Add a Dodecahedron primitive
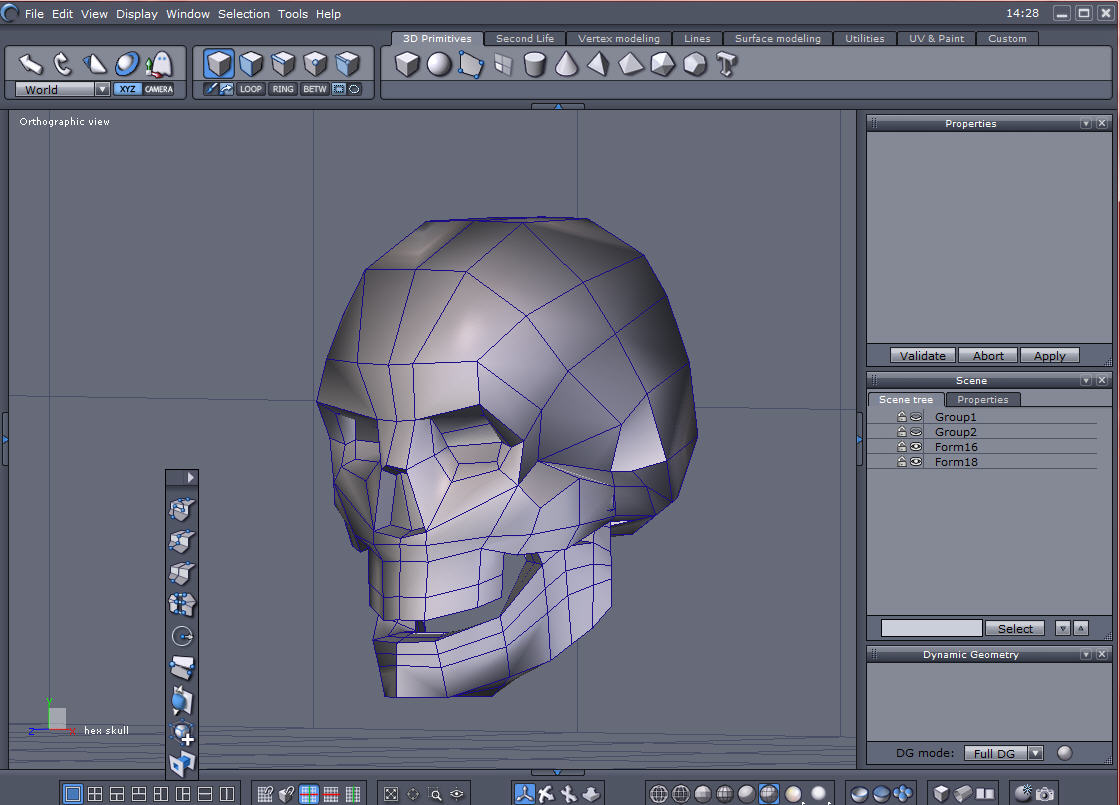This screenshot has height=805, width=1120. pyautogui.click(x=694, y=64)
